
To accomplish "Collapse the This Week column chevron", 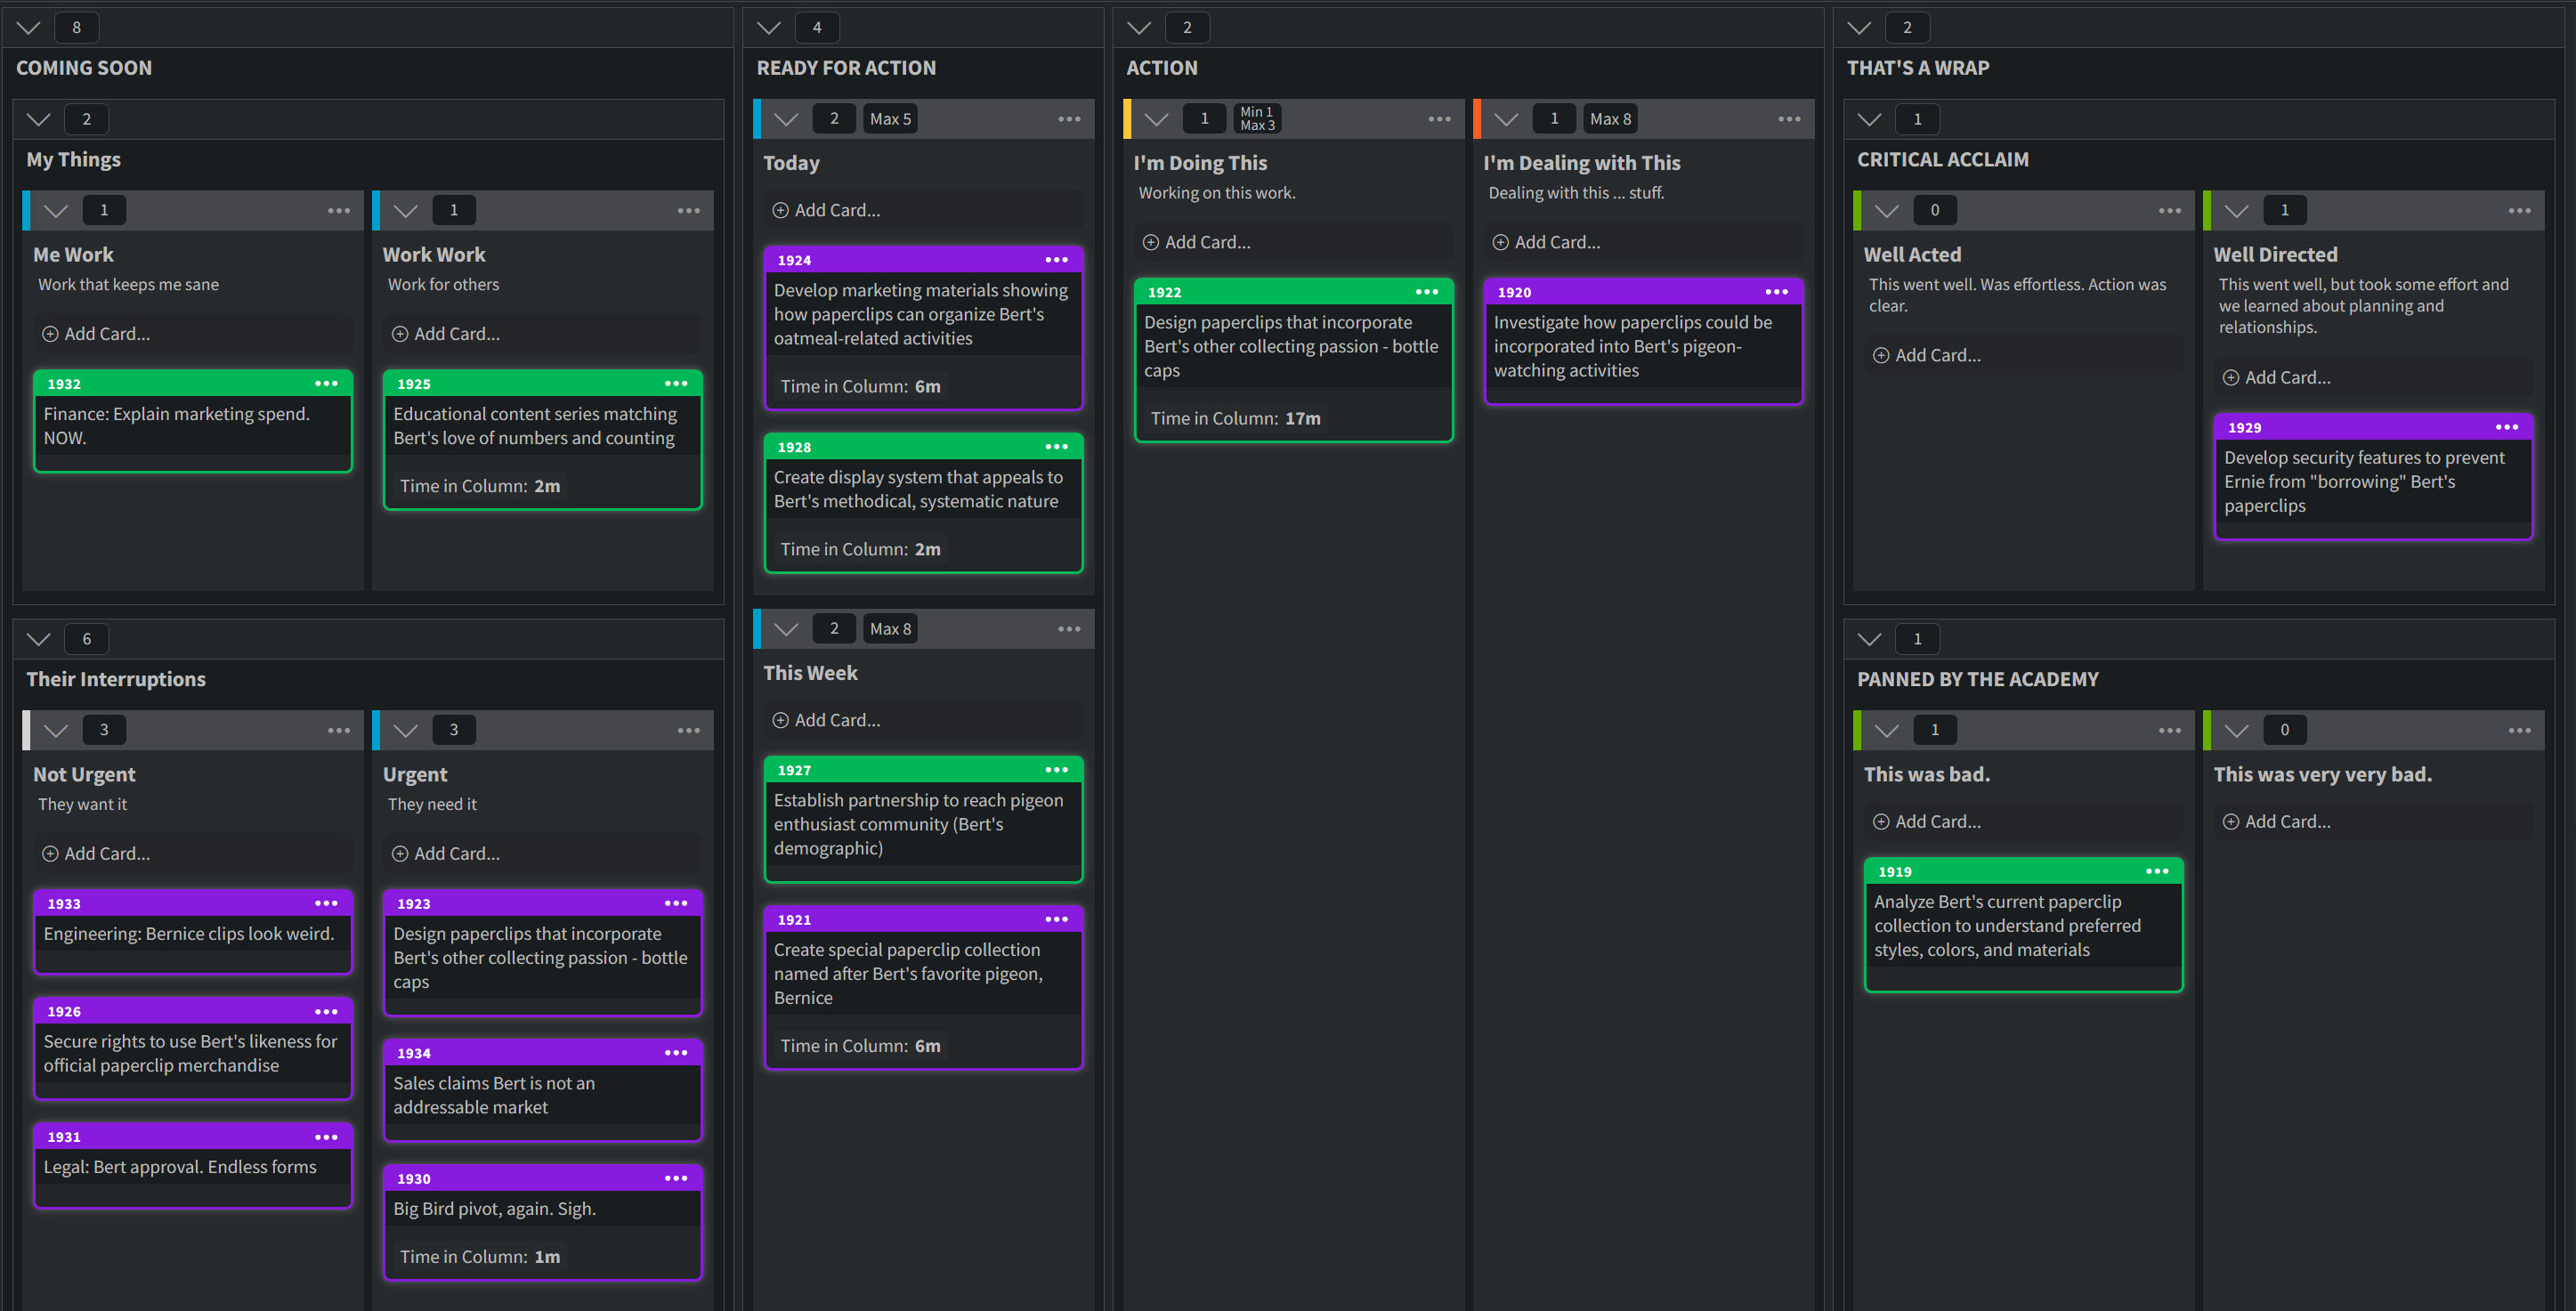I will pos(786,629).
